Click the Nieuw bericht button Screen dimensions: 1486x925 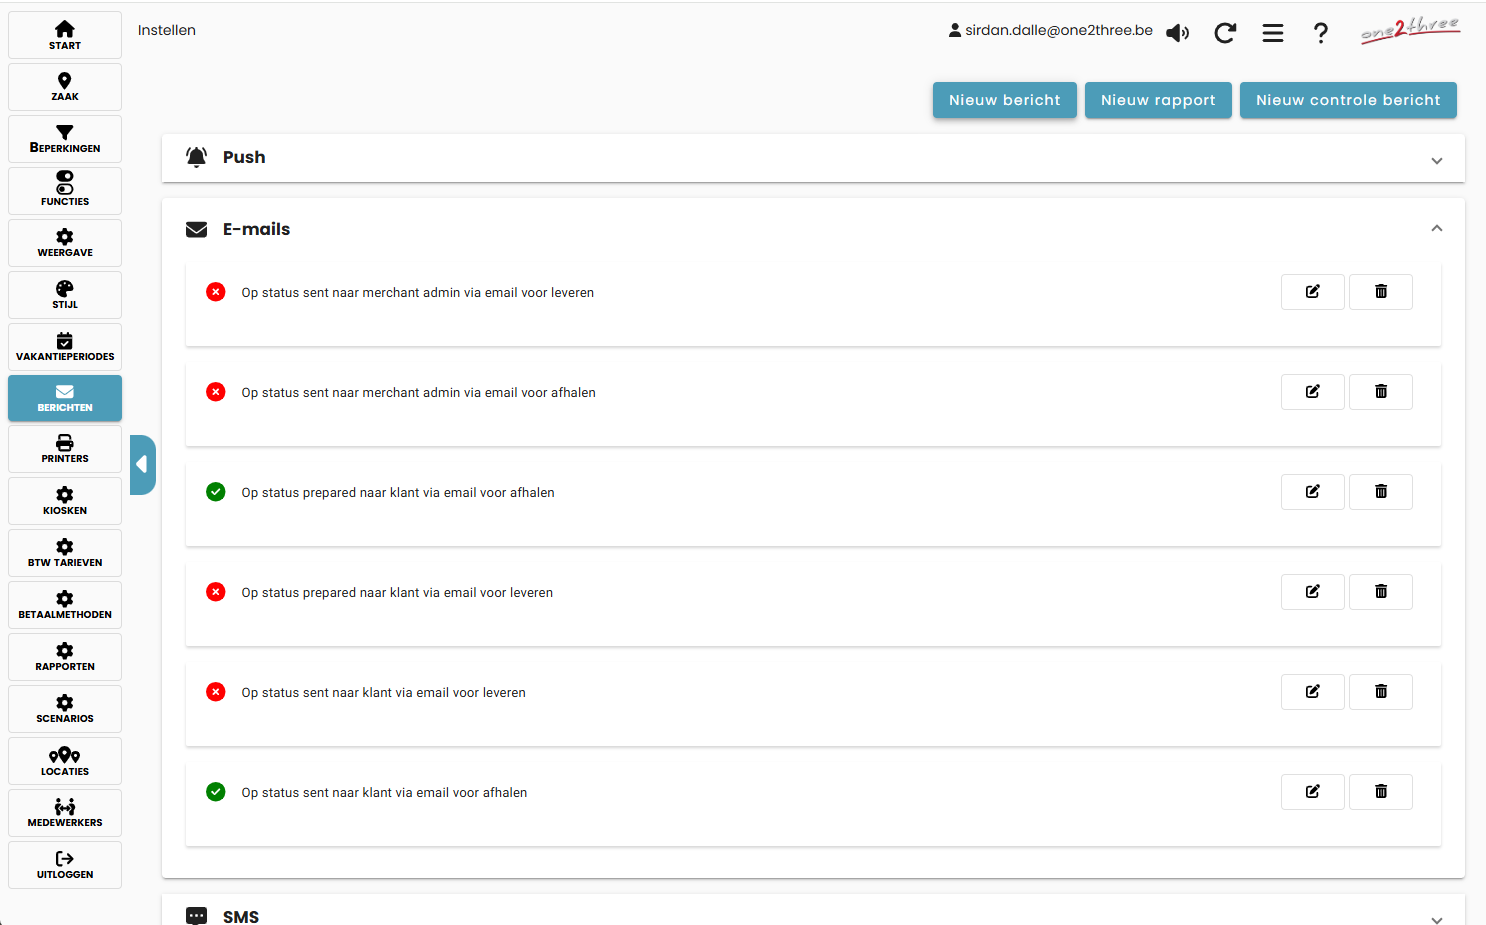[x=1004, y=100]
